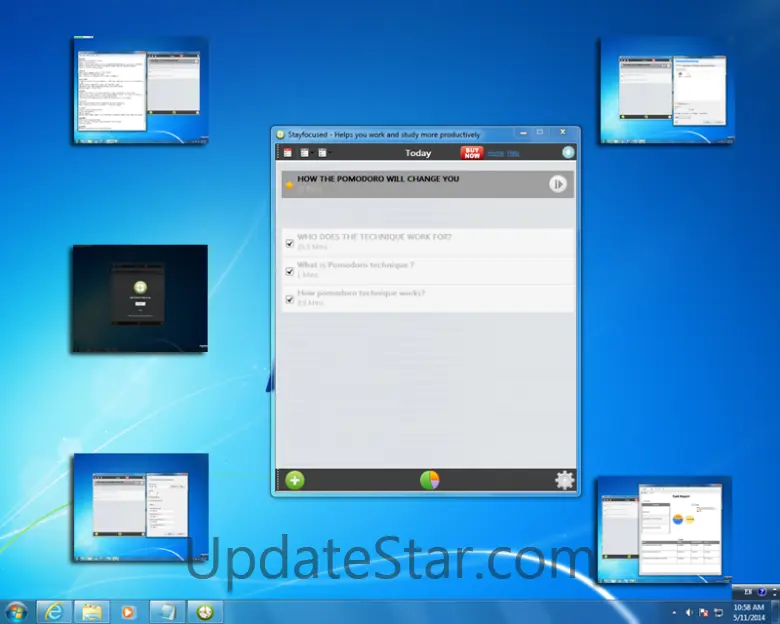
Task: Select What is Pomodoro technique ? task text
Action: [x=355, y=265]
